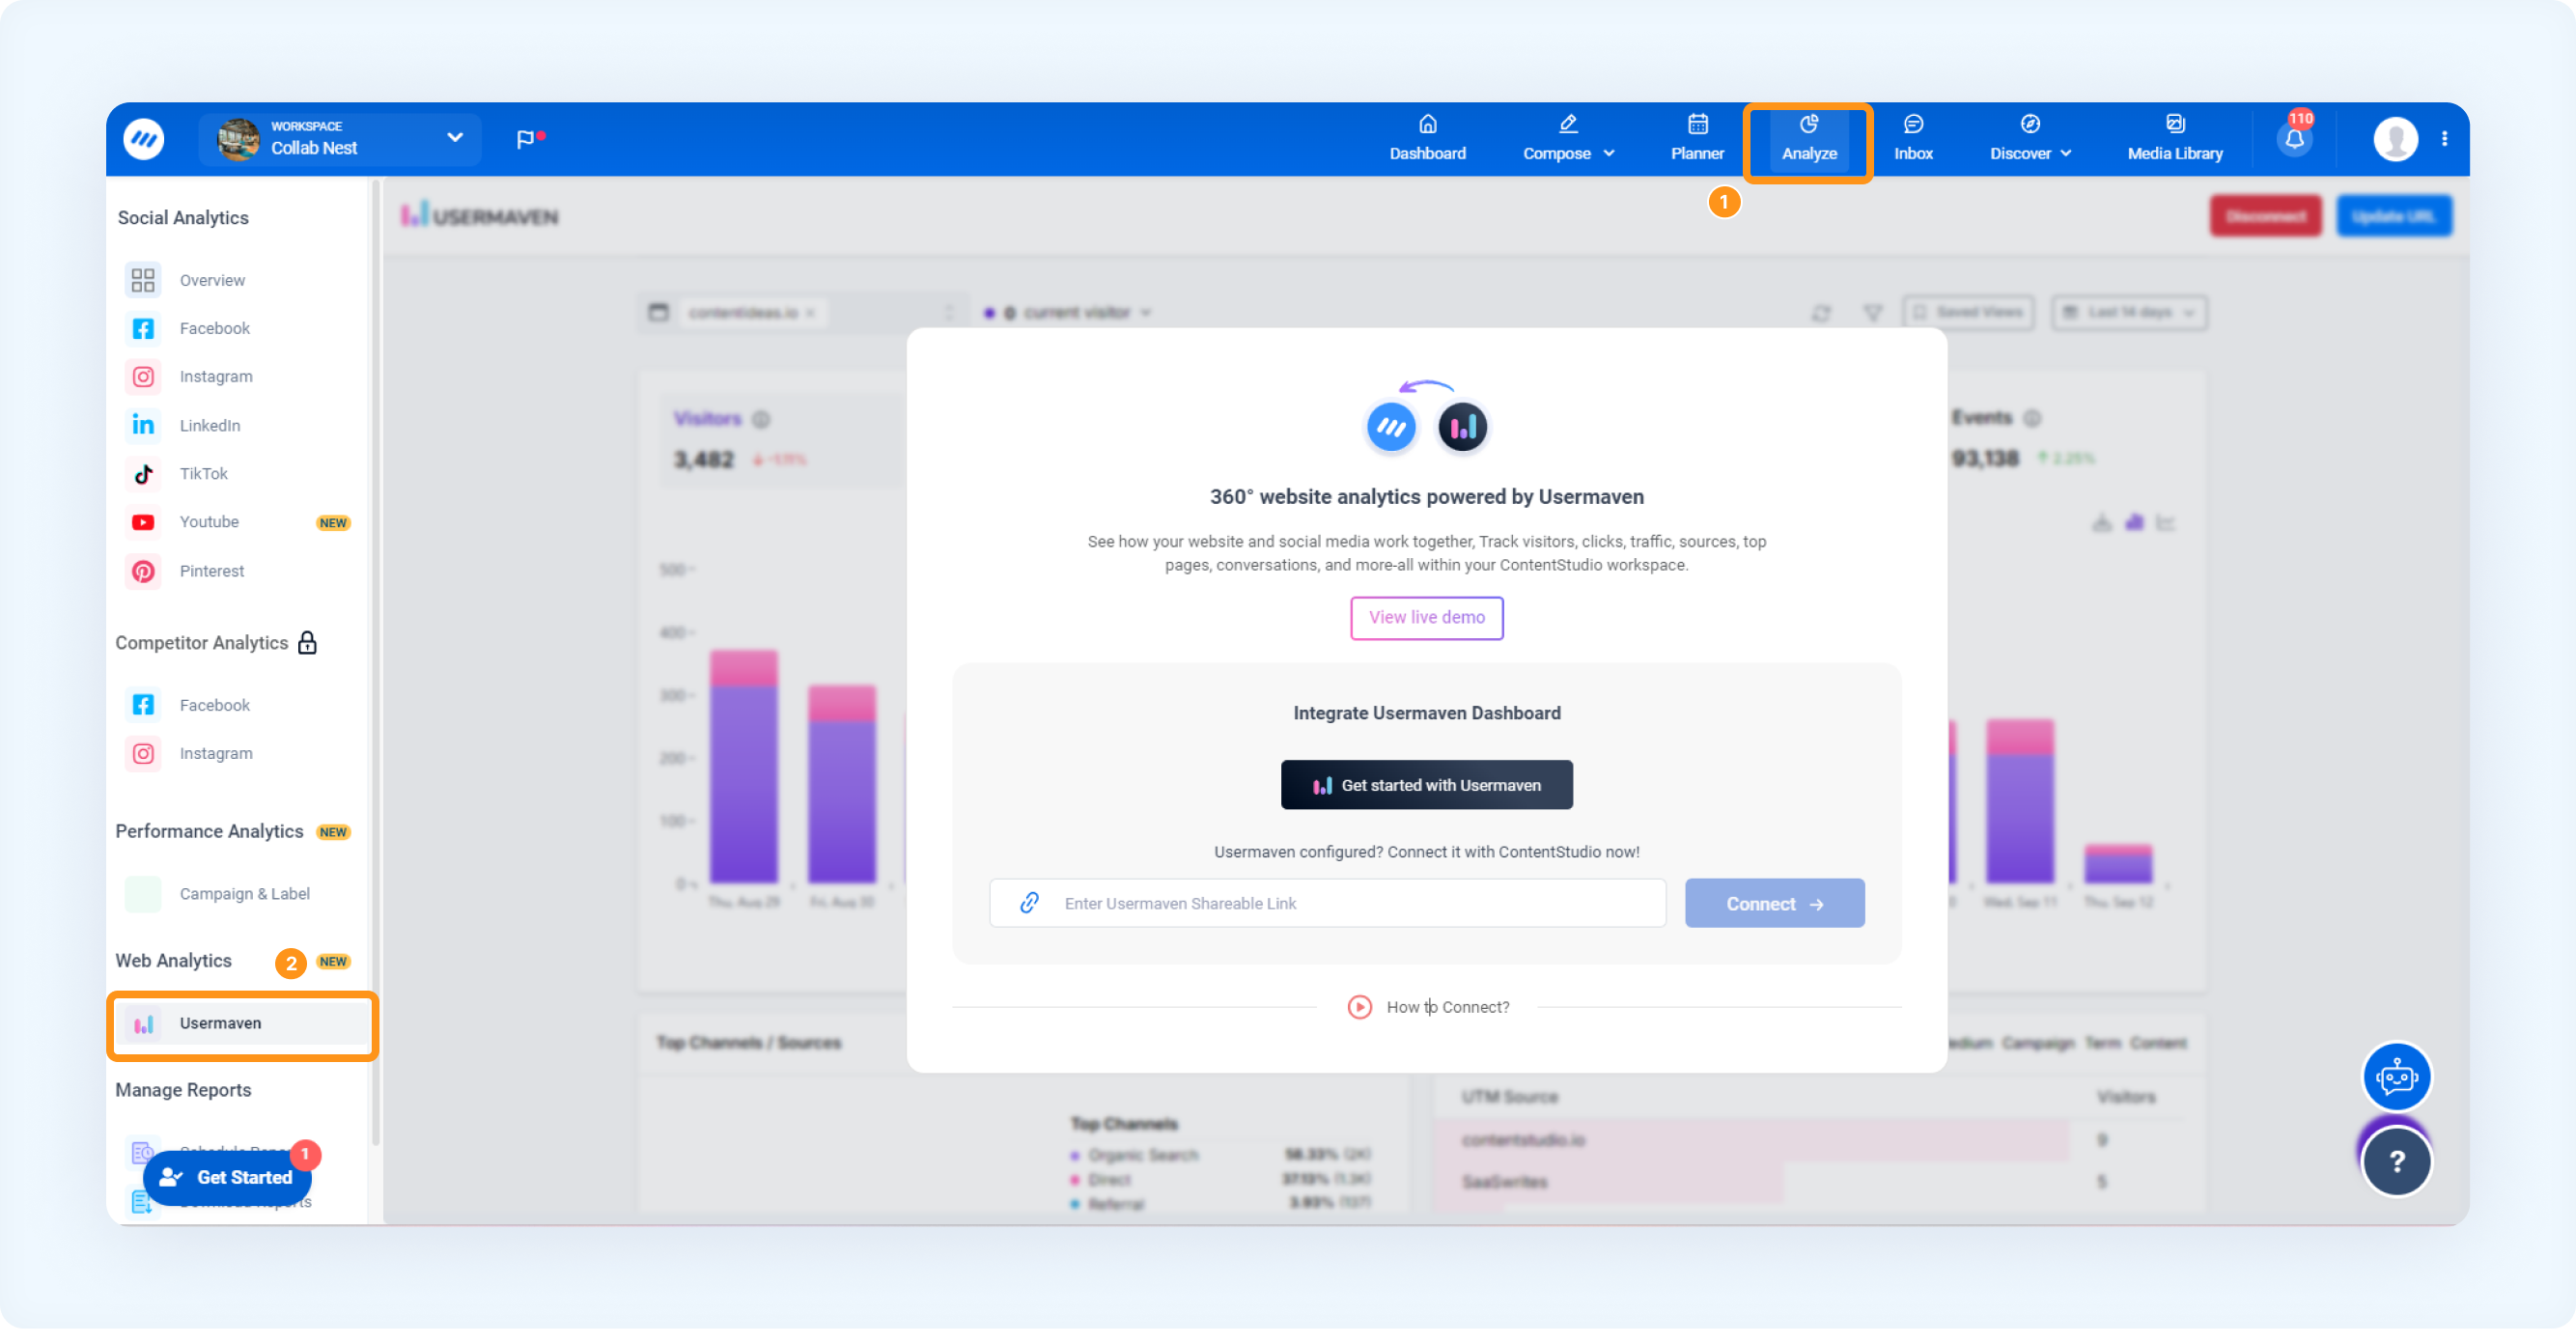2576x1343 pixels.
Task: Click the red Disconnect button
Action: pos(2265,216)
